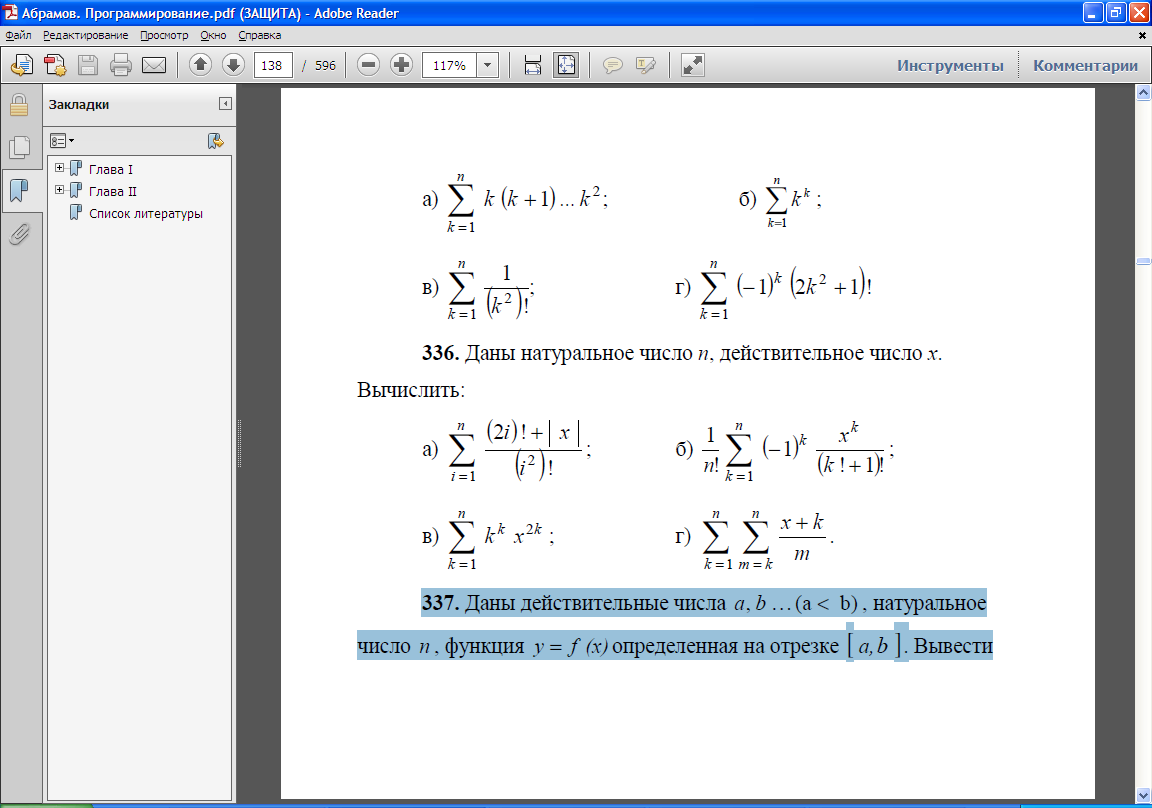This screenshot has height=808, width=1152.
Task: Select the Глава I bookmark
Action: (111, 169)
